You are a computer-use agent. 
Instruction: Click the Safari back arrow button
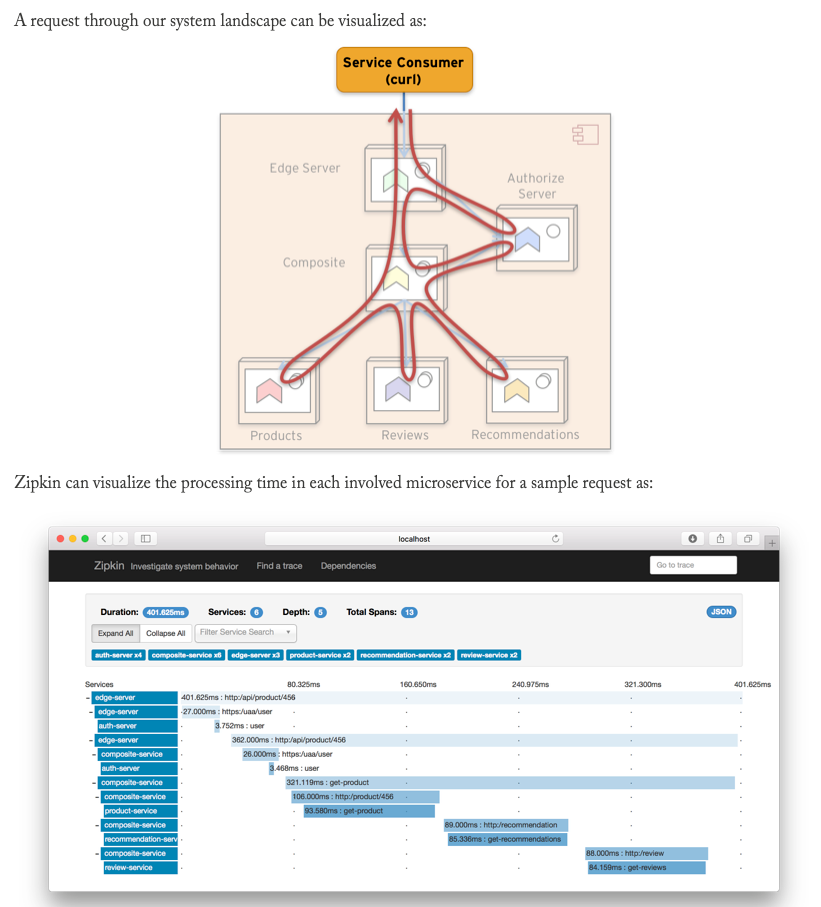[x=104, y=539]
